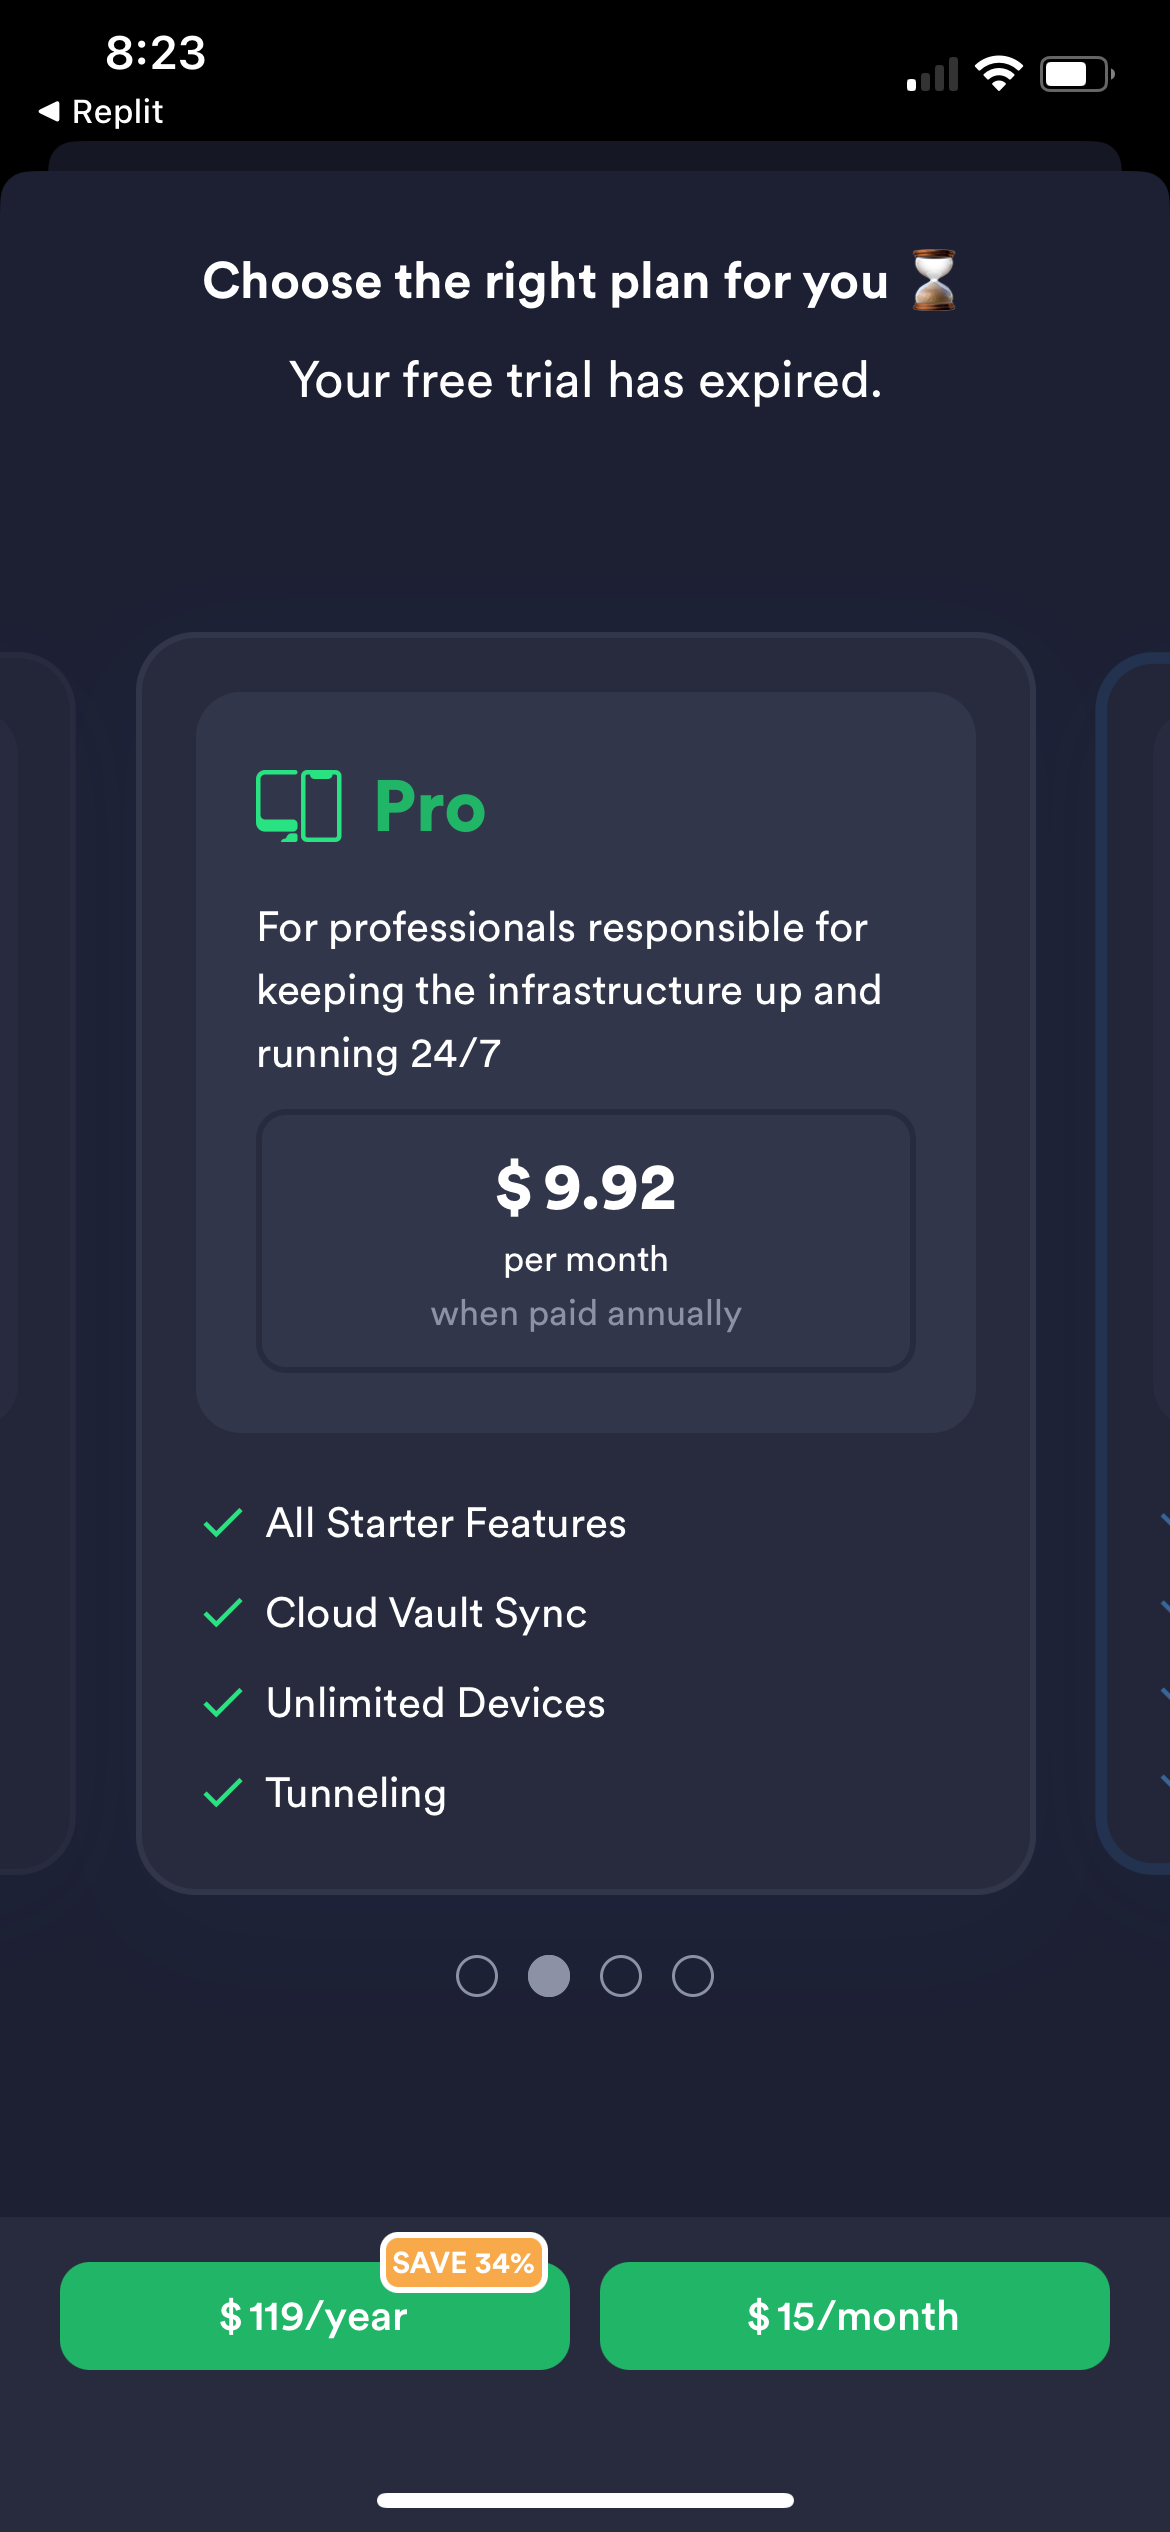Screen dimensions: 1170x2532
Task: Tap the battery status icon
Action: [1076, 74]
